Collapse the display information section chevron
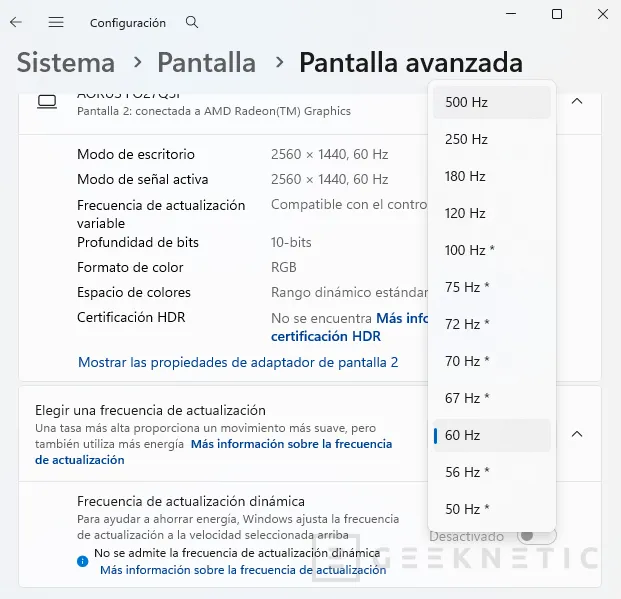This screenshot has height=599, width=621. click(577, 101)
